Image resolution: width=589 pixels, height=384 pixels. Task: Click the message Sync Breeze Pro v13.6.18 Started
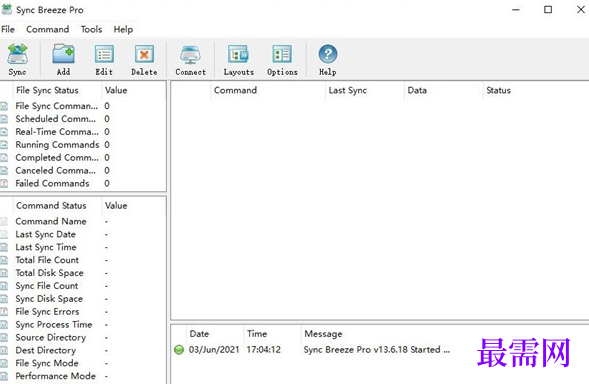click(x=376, y=350)
